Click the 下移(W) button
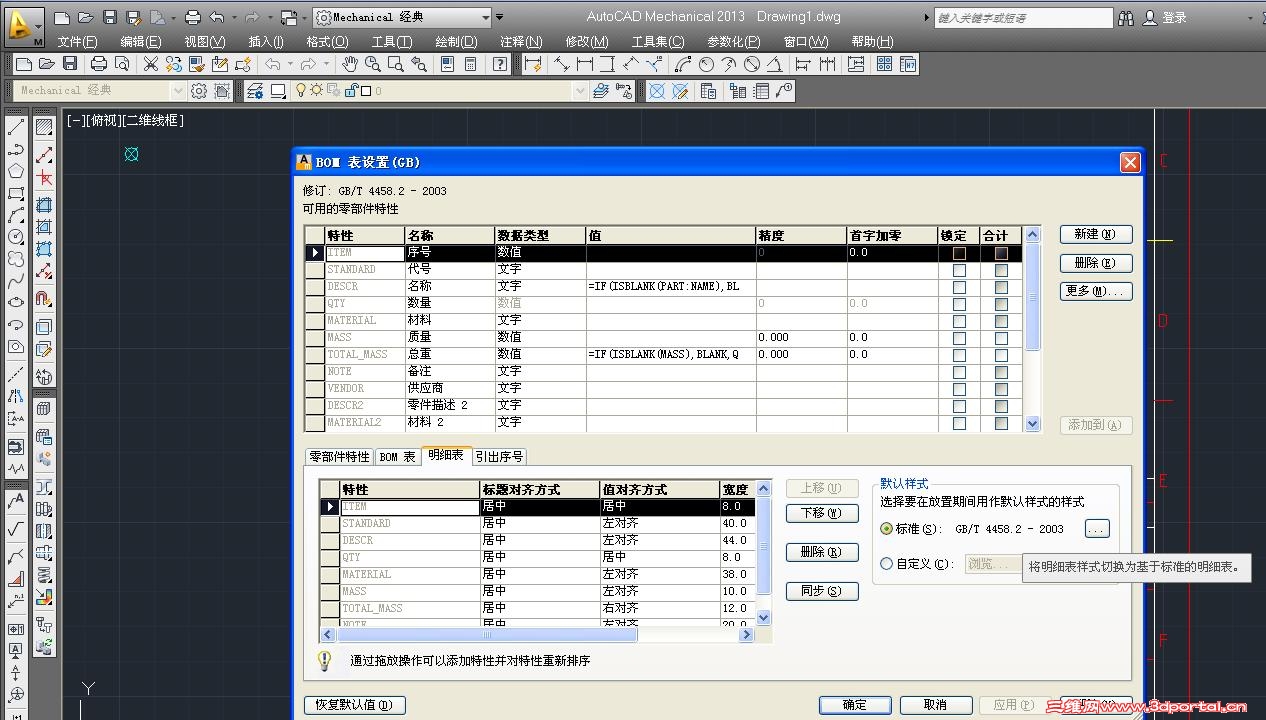 tap(822, 513)
